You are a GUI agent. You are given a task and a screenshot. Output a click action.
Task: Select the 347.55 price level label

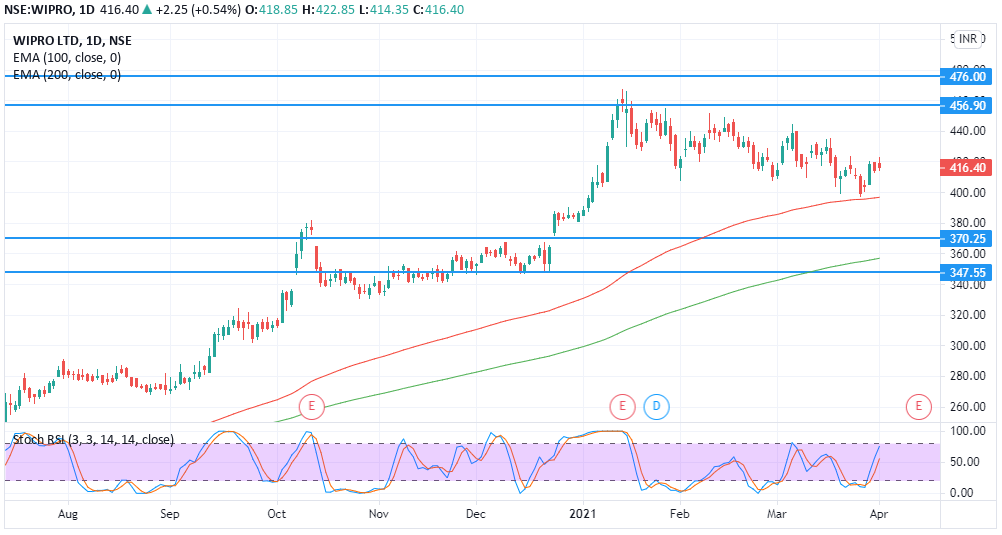pyautogui.click(x=968, y=272)
